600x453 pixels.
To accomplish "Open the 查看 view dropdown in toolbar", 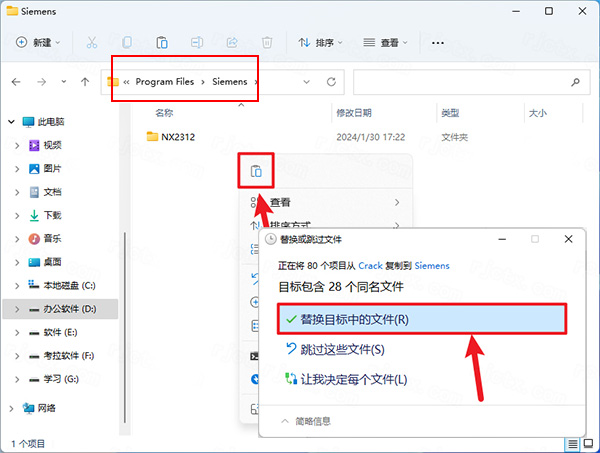I will [385, 42].
